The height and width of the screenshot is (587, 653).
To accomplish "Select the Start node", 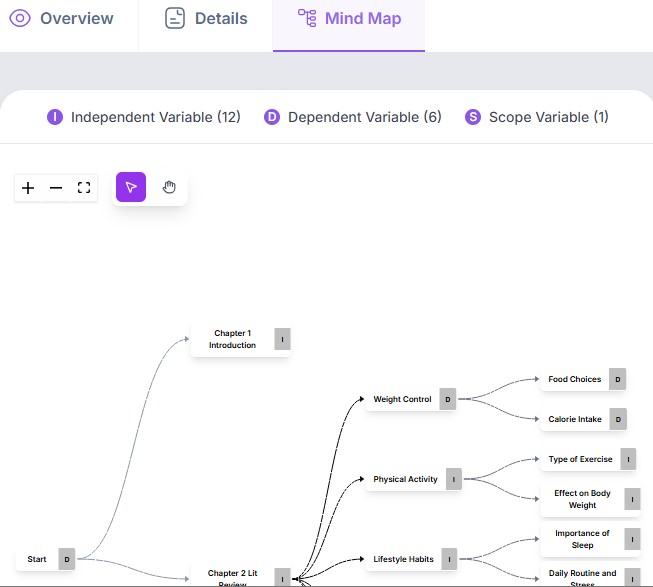I will pyautogui.click(x=46, y=559).
